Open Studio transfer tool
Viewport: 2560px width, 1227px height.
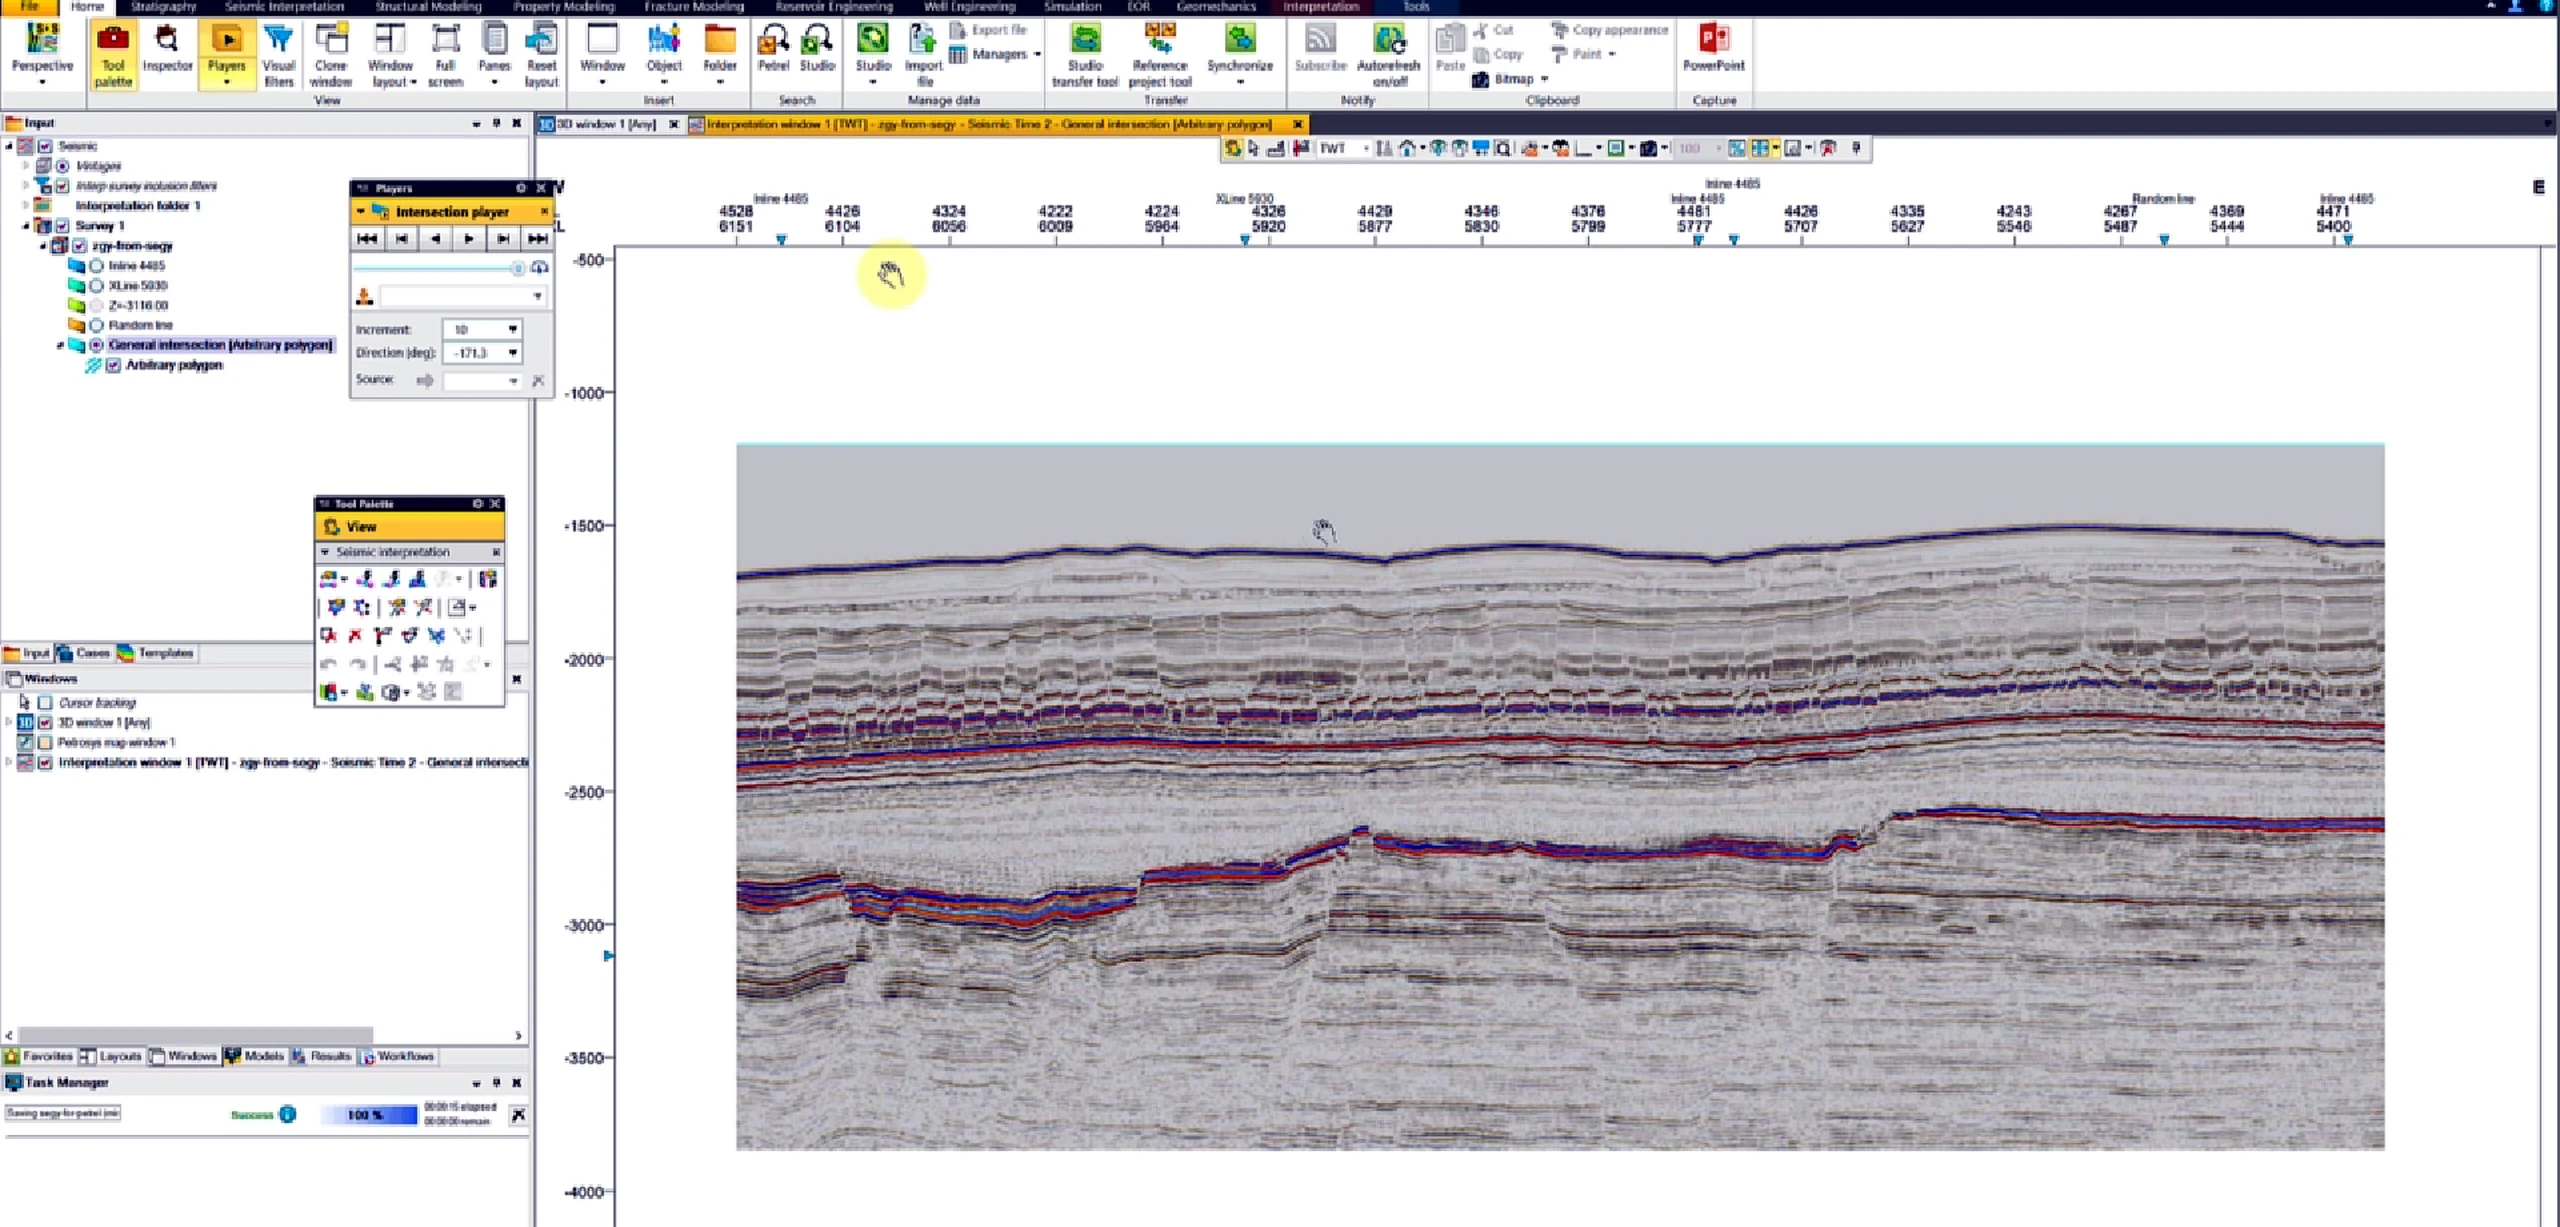[1085, 56]
